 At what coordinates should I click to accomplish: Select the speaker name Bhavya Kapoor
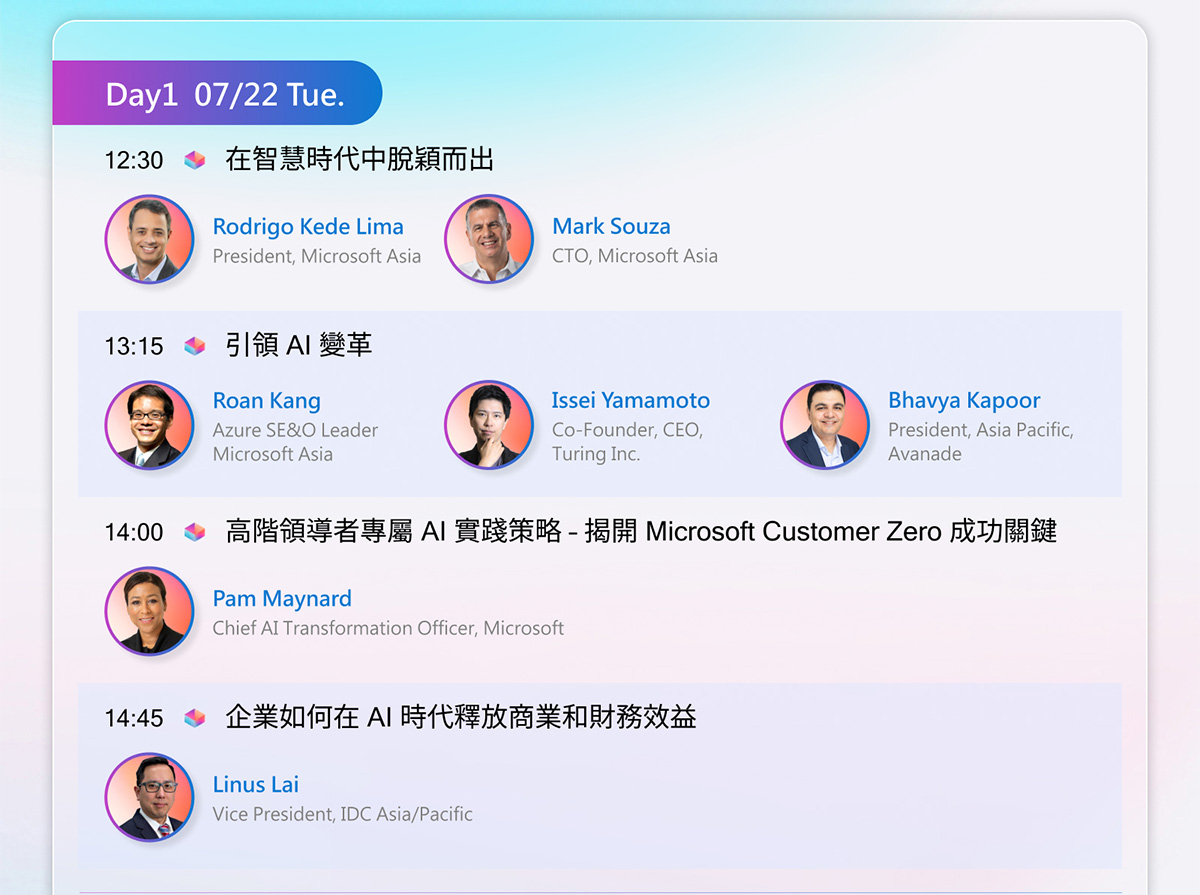964,401
